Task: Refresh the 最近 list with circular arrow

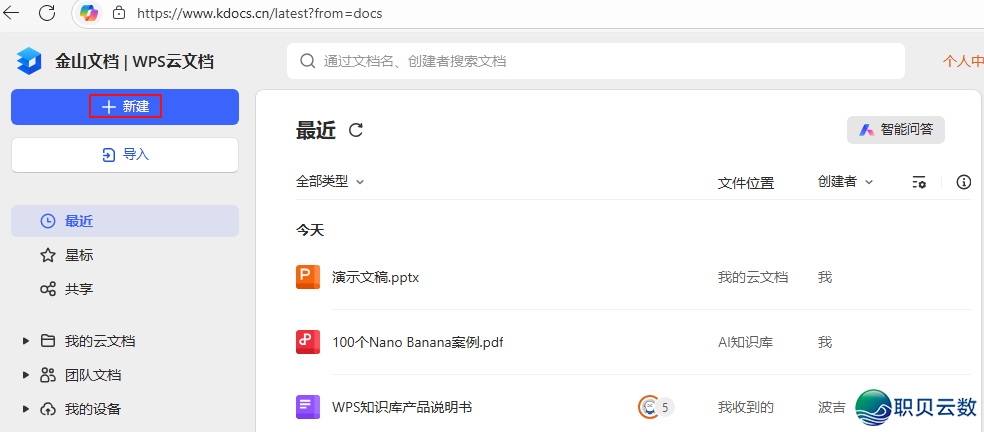Action: click(x=356, y=130)
